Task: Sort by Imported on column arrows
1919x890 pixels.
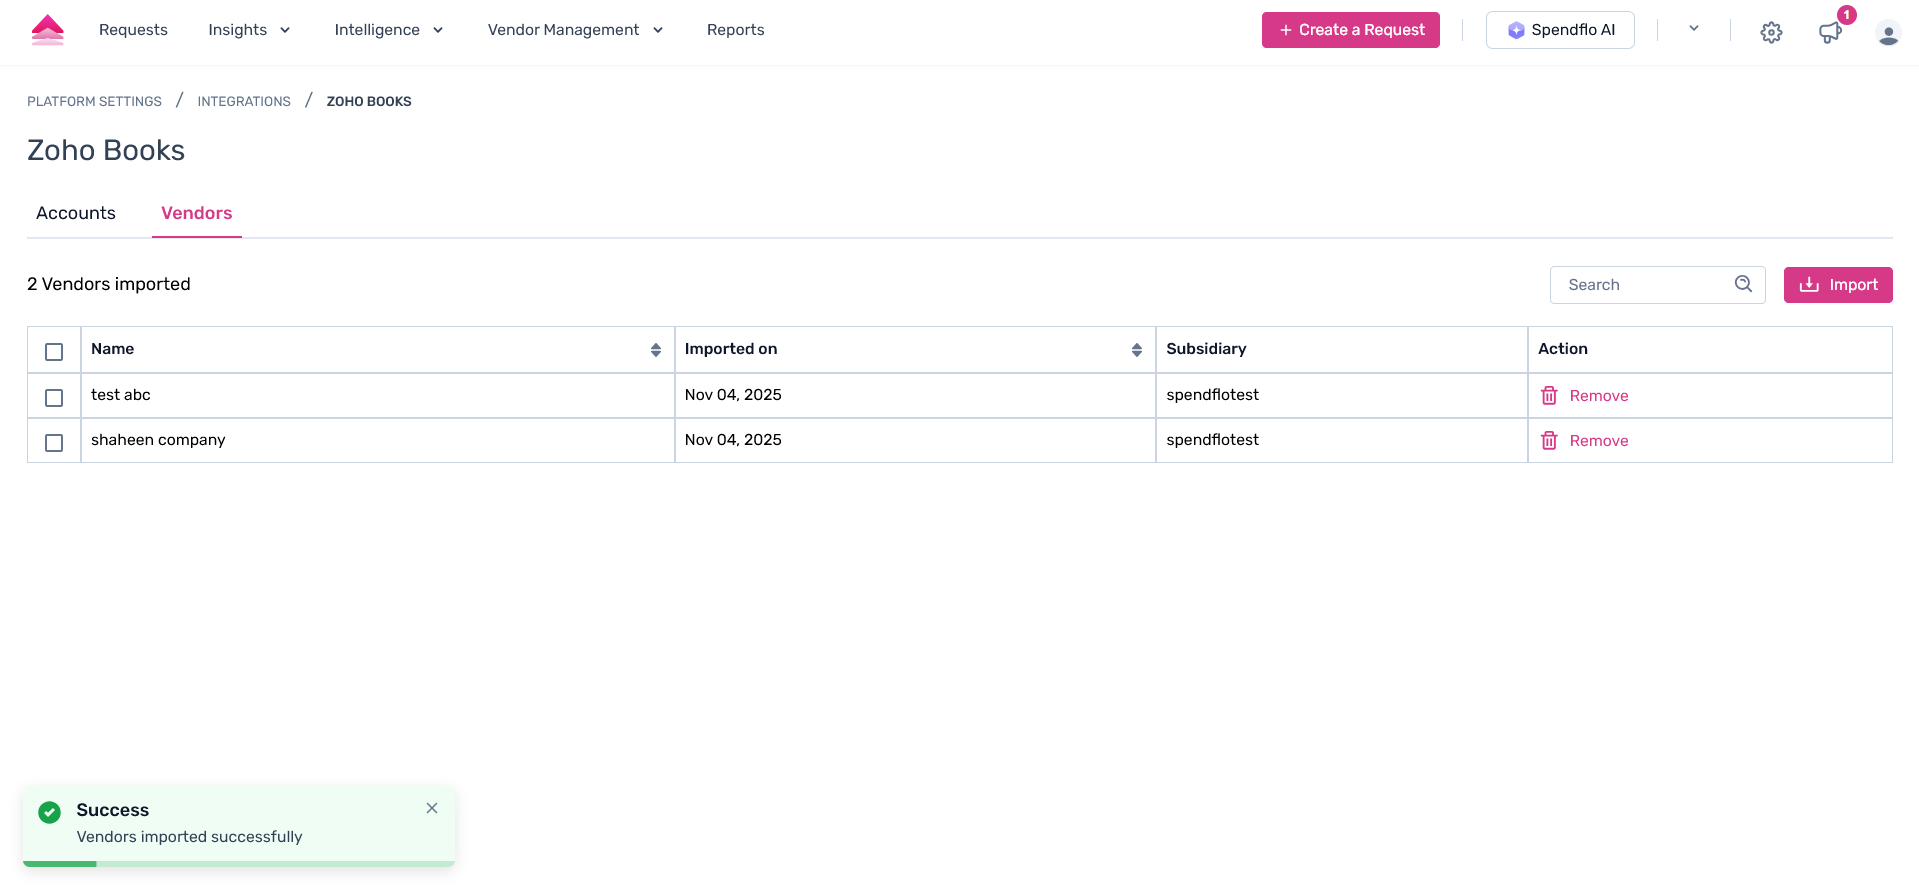Action: pos(1137,350)
